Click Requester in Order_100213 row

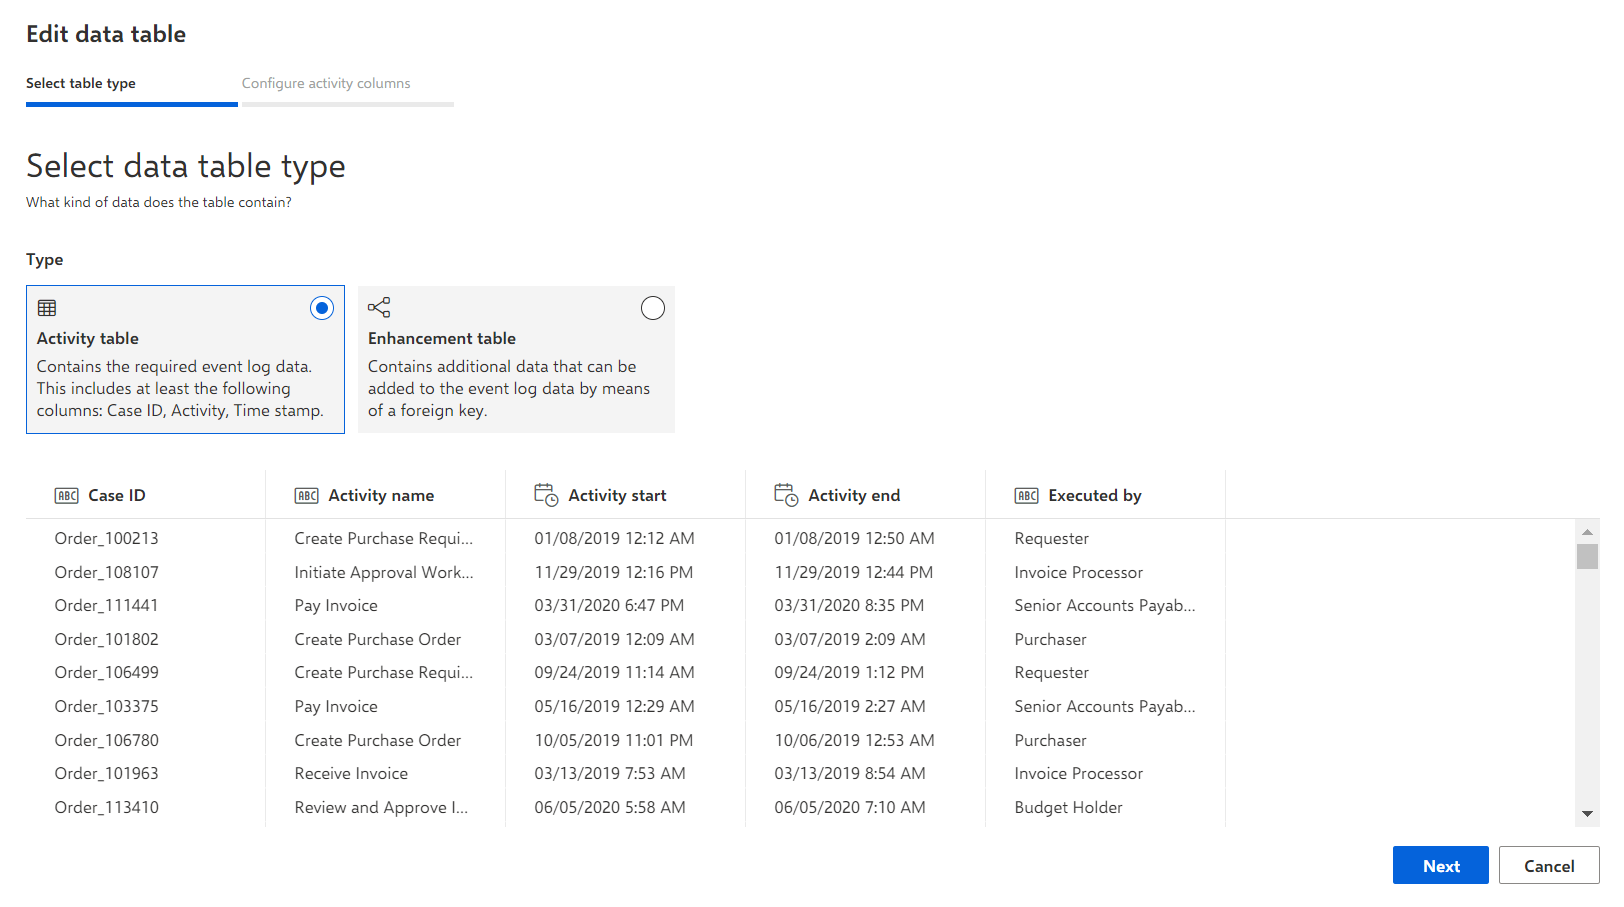[x=1052, y=539]
